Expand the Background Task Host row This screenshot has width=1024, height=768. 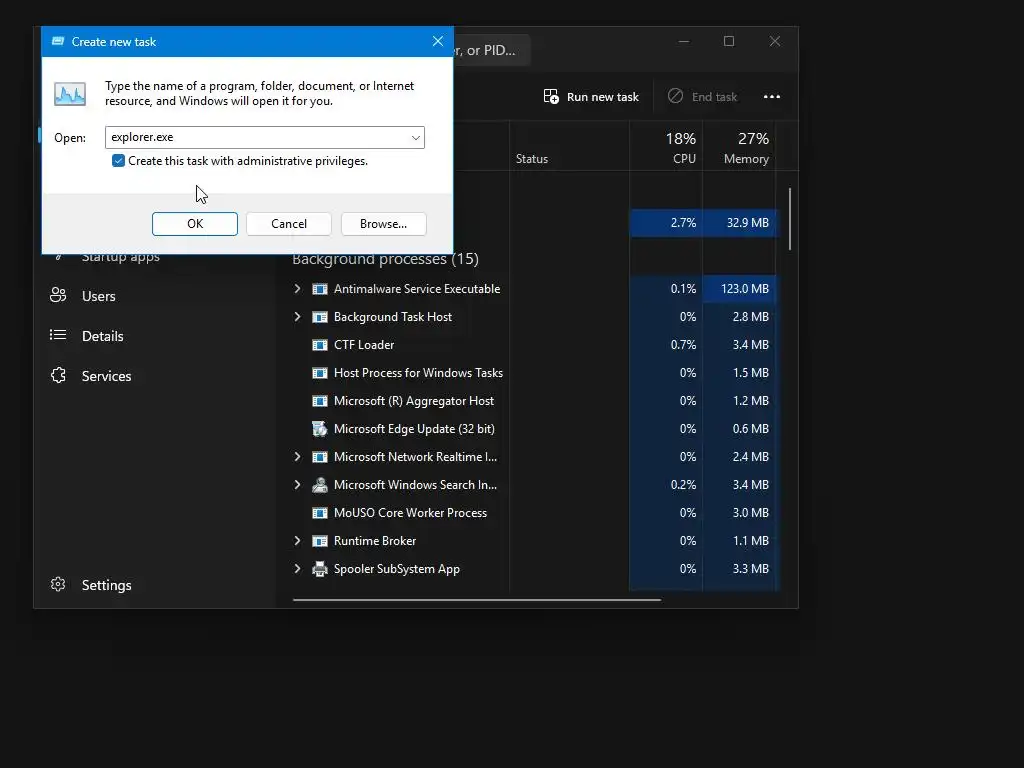coord(297,317)
